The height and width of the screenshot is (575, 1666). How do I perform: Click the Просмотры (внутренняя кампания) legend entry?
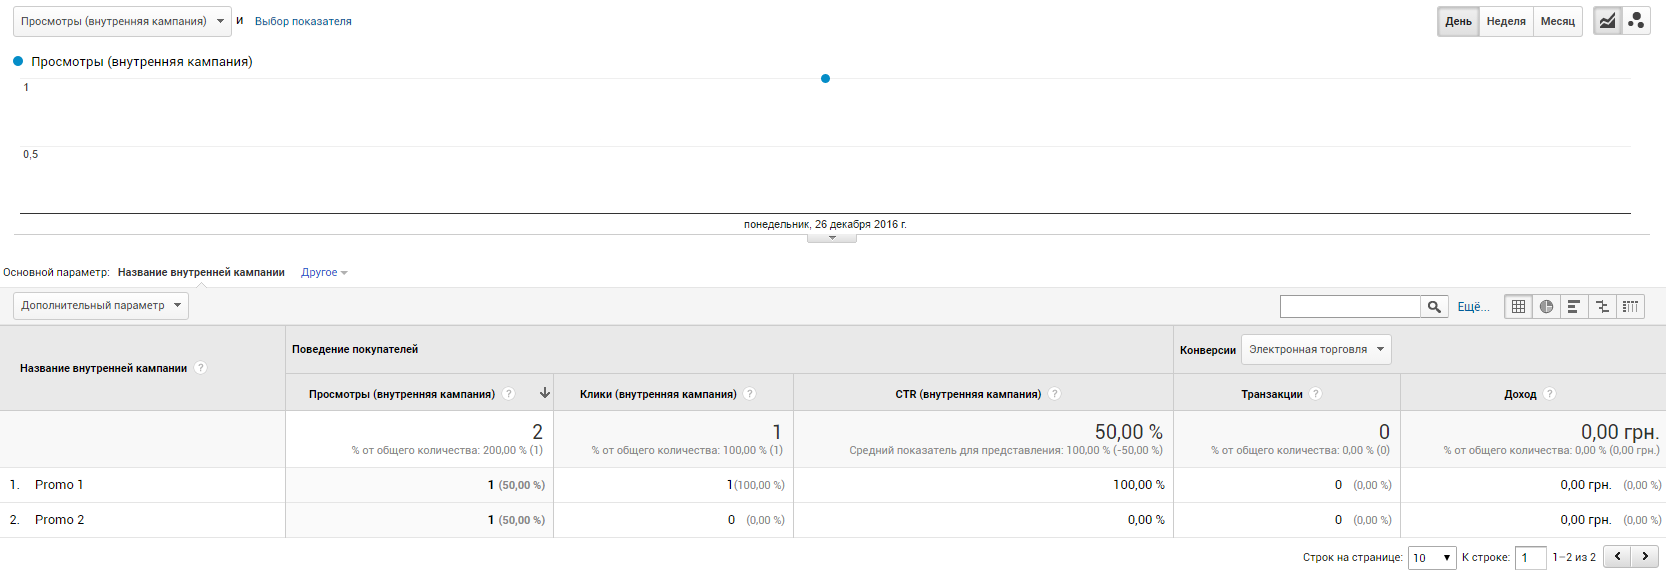[132, 61]
